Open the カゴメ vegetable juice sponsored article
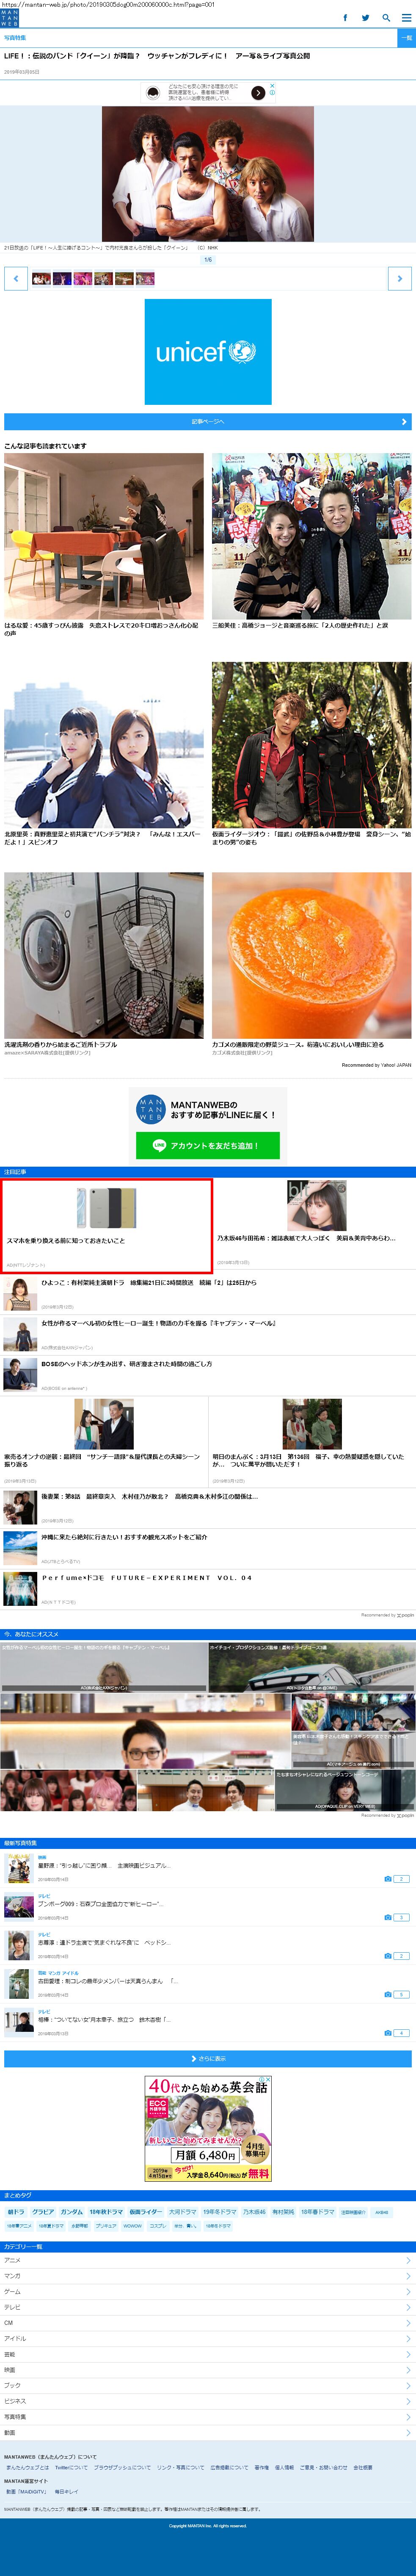Screen dimensions: 416x2576 point(312,955)
